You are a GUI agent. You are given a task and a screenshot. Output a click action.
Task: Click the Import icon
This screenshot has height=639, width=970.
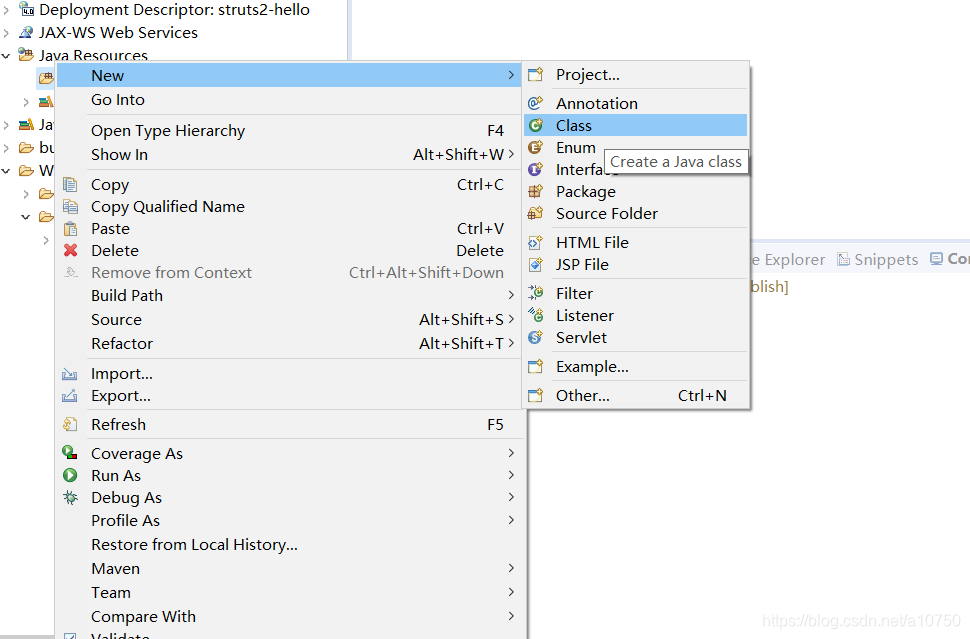[70, 374]
